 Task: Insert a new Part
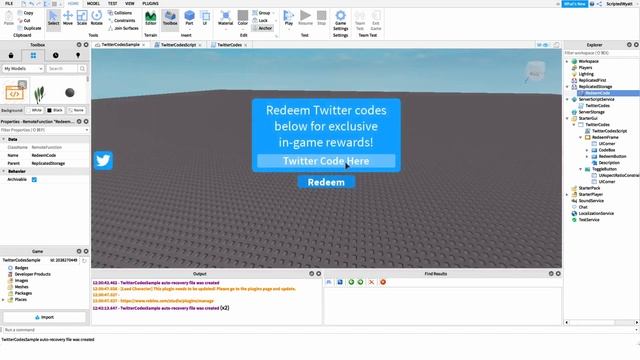coord(189,18)
